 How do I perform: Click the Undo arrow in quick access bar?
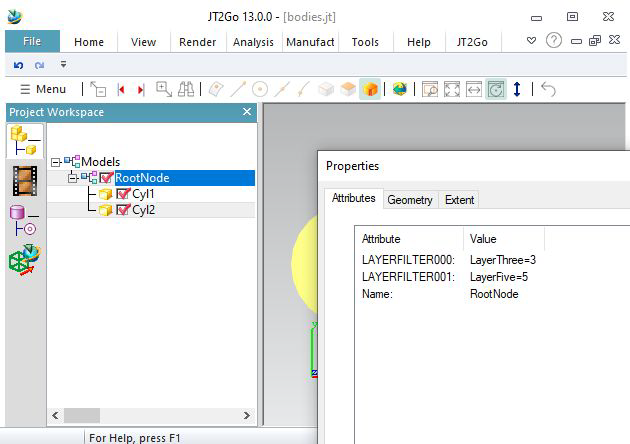(x=18, y=65)
